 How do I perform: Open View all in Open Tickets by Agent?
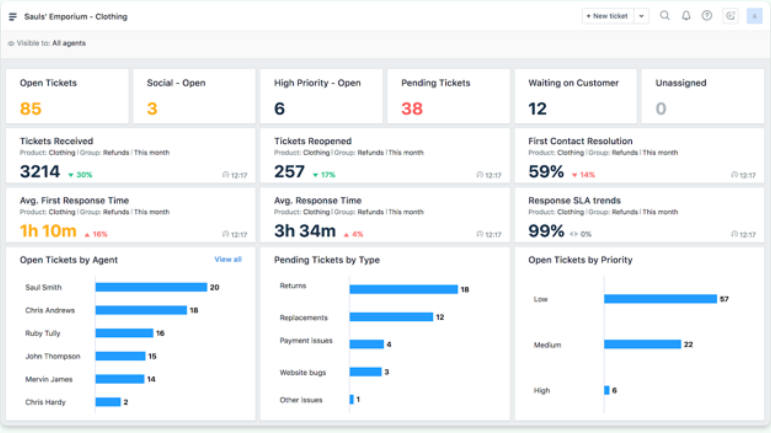227,260
